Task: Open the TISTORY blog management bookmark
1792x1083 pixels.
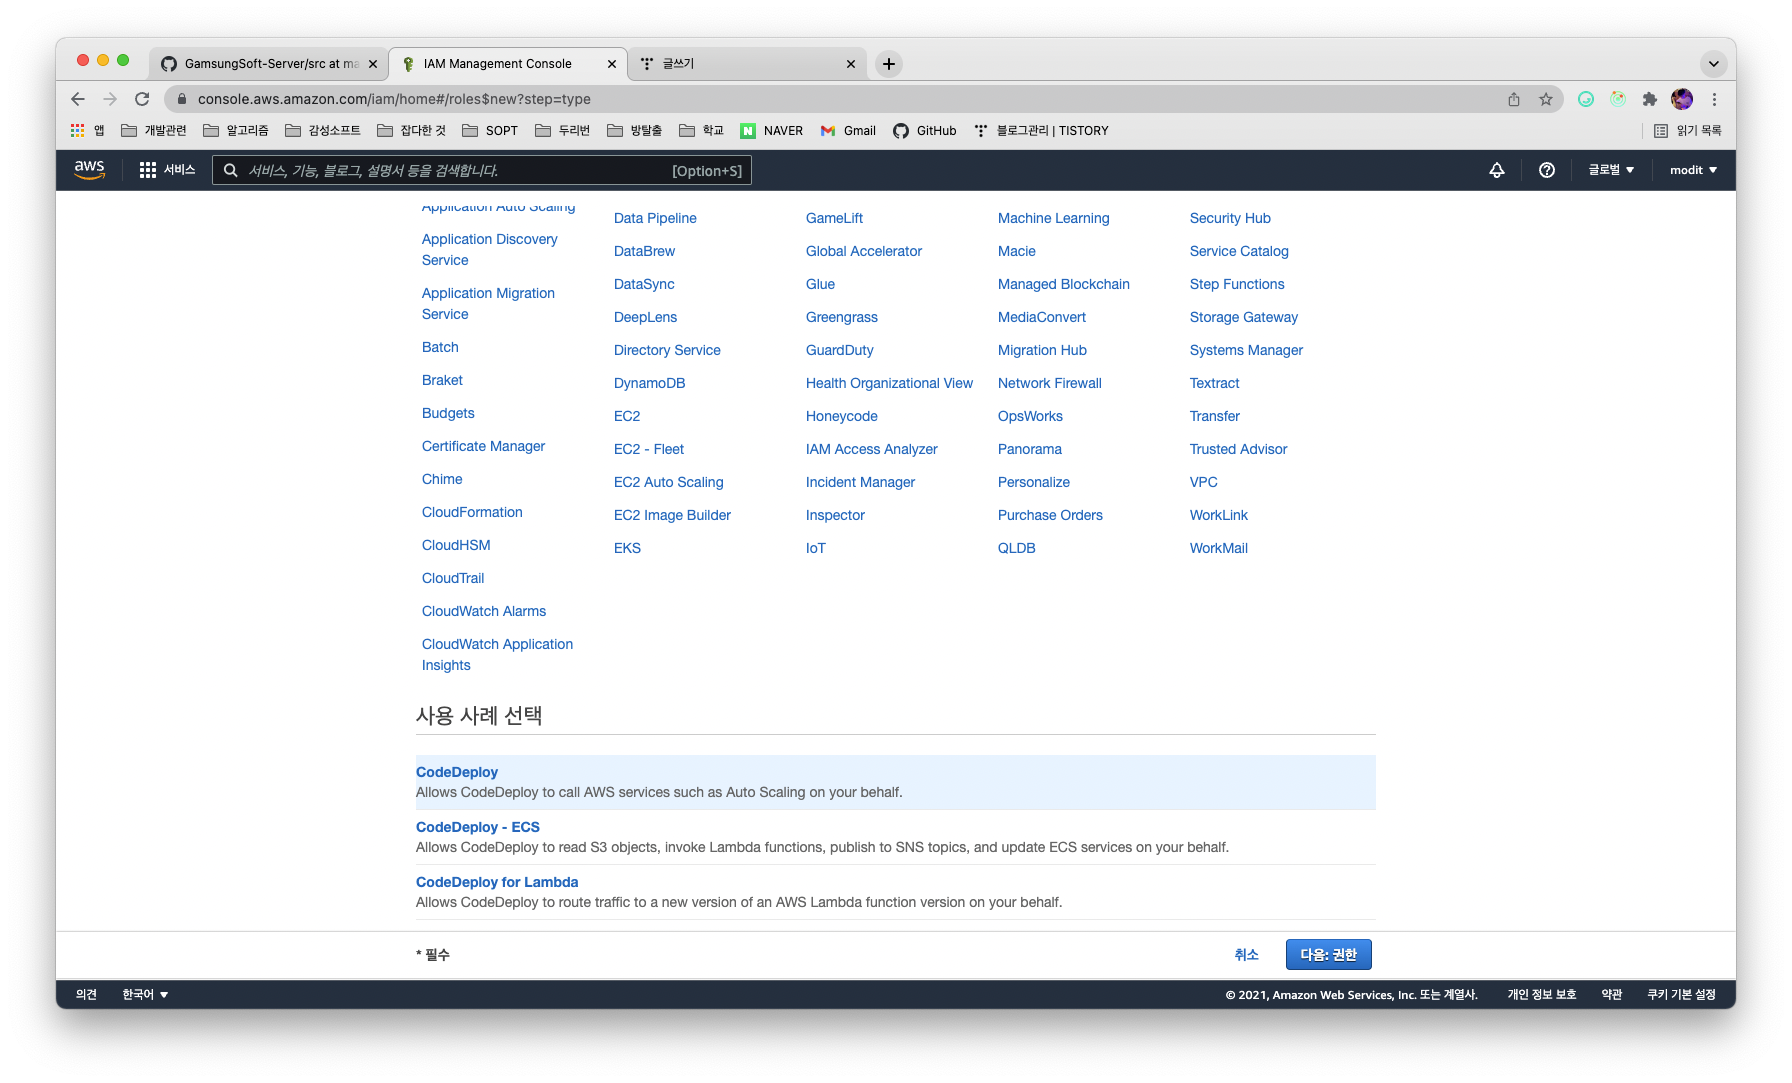Action: pyautogui.click(x=1041, y=131)
